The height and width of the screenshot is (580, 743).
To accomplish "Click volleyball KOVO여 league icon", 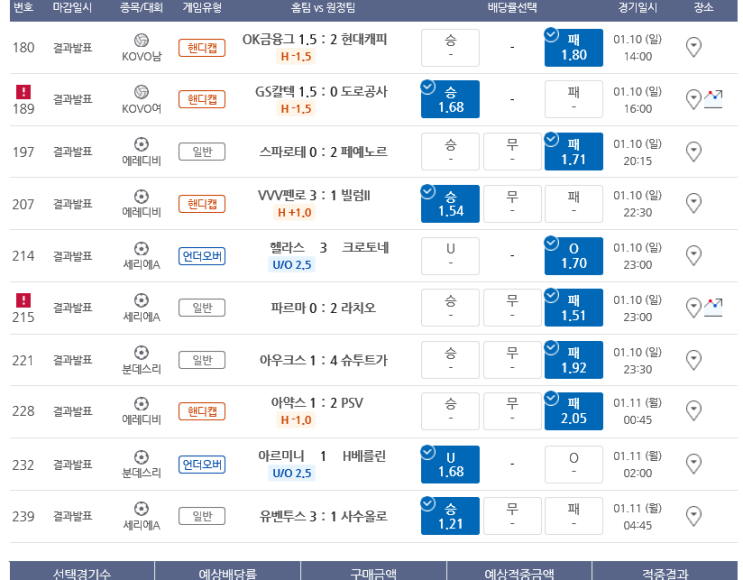I will pos(141,92).
